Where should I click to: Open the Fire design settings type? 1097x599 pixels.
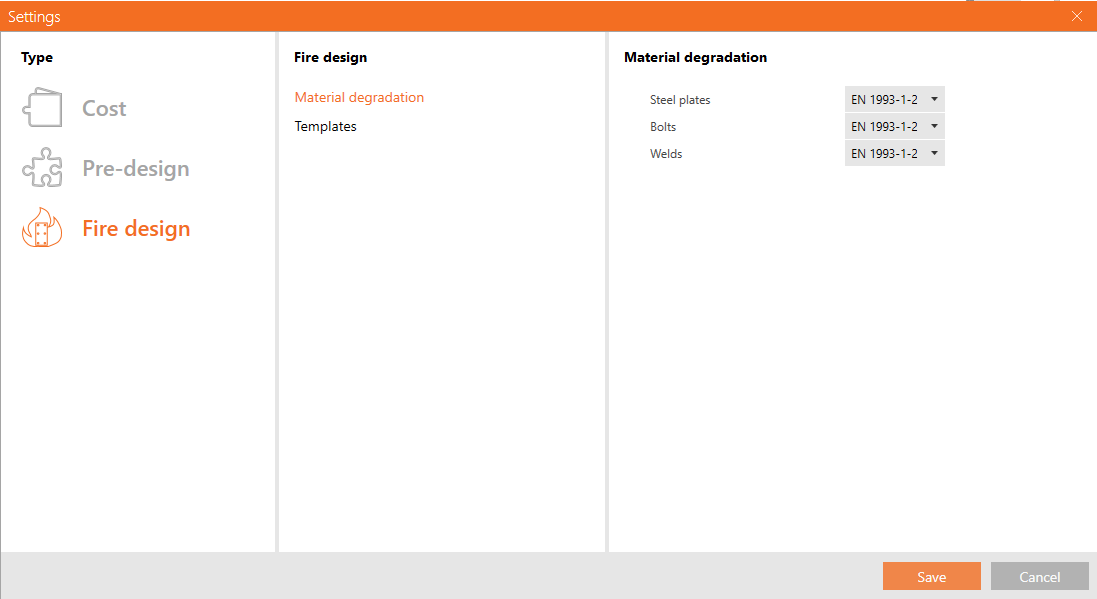(136, 229)
